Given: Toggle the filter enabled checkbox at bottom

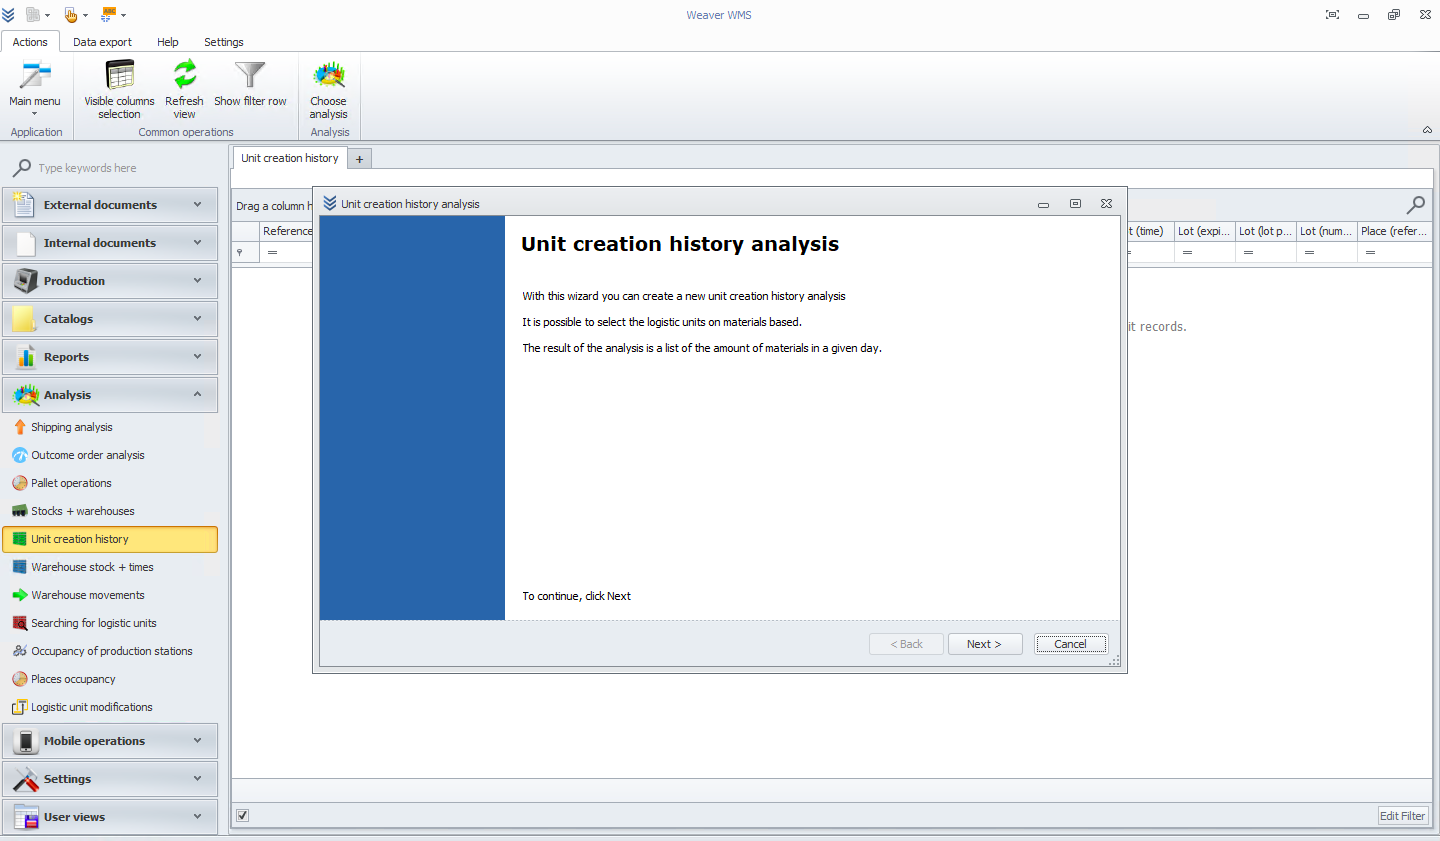Looking at the screenshot, I should click(242, 816).
